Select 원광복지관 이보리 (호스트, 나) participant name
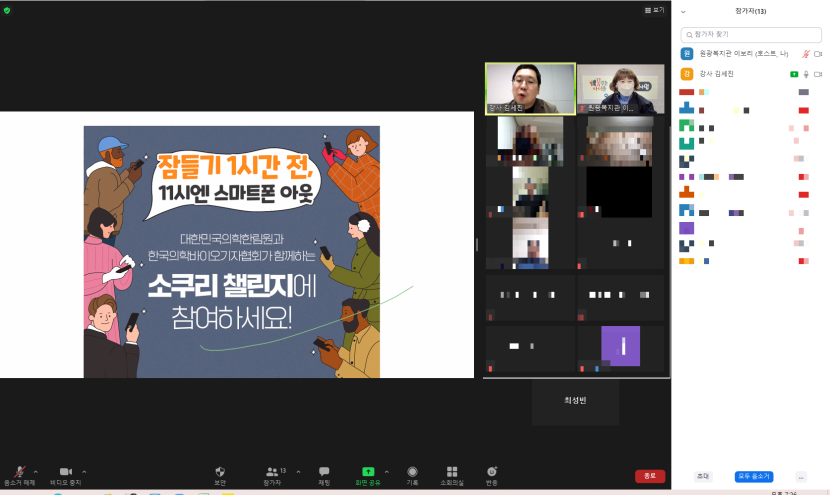Screen dimensions: 830x495 744,53
